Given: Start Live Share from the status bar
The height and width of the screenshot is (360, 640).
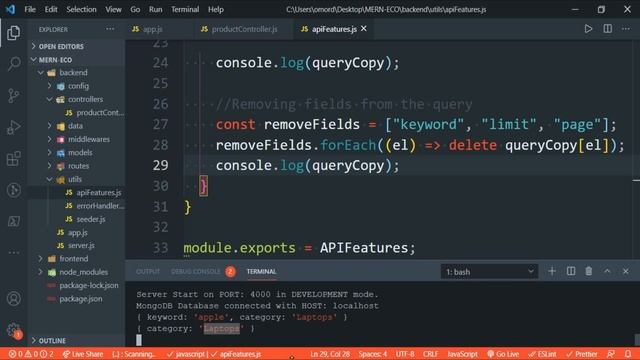Looking at the screenshot, I should [x=82, y=354].
